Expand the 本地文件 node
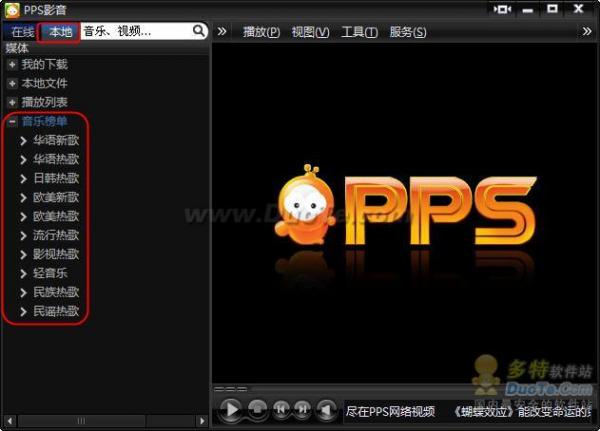Image resolution: width=600 pixels, height=431 pixels. click(12, 83)
